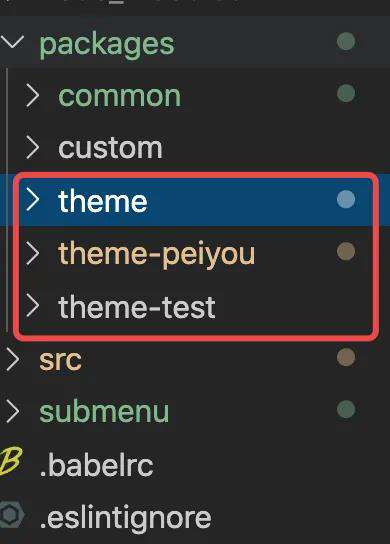Expand the custom folder chevron
Image resolution: width=390 pixels, height=544 pixels.
pyautogui.click(x=33, y=147)
